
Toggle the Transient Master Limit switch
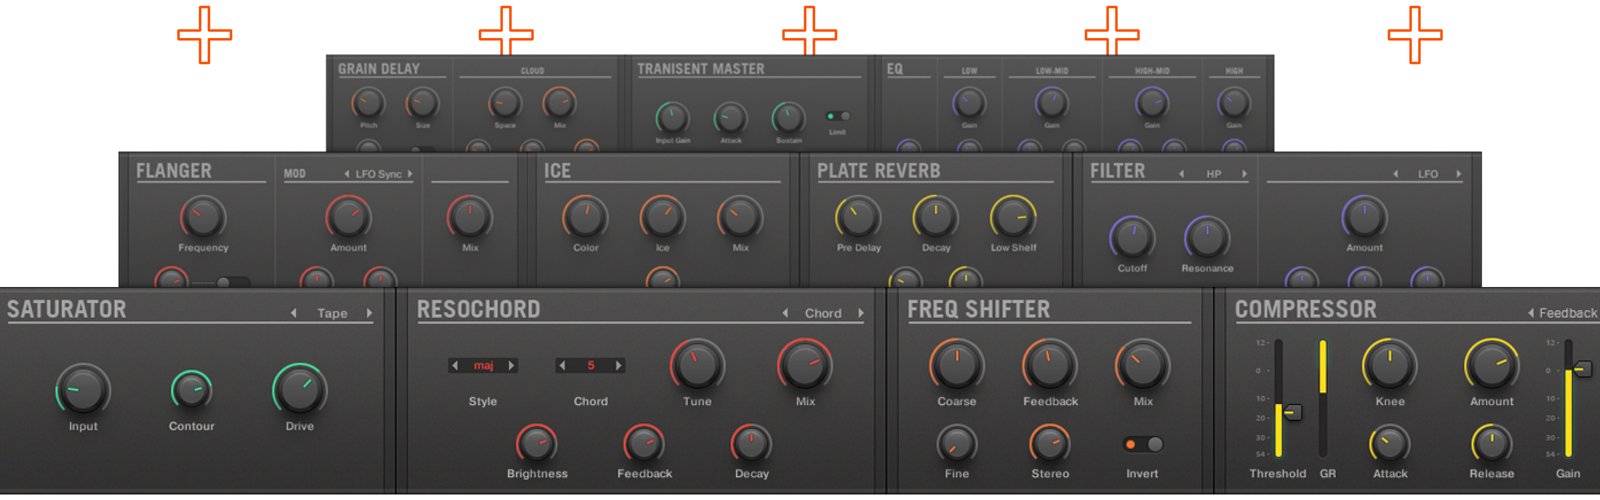pos(838,116)
